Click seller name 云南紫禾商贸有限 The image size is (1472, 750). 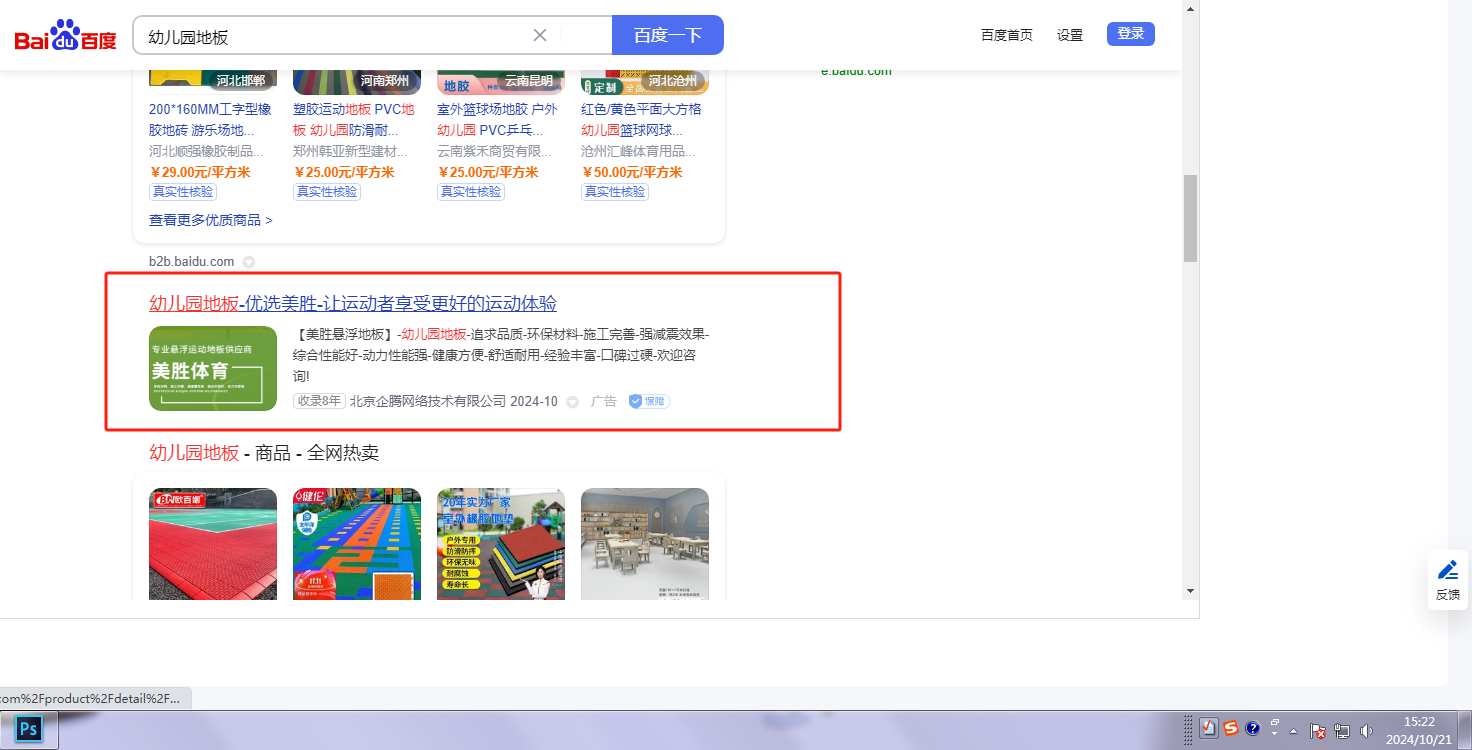(495, 152)
